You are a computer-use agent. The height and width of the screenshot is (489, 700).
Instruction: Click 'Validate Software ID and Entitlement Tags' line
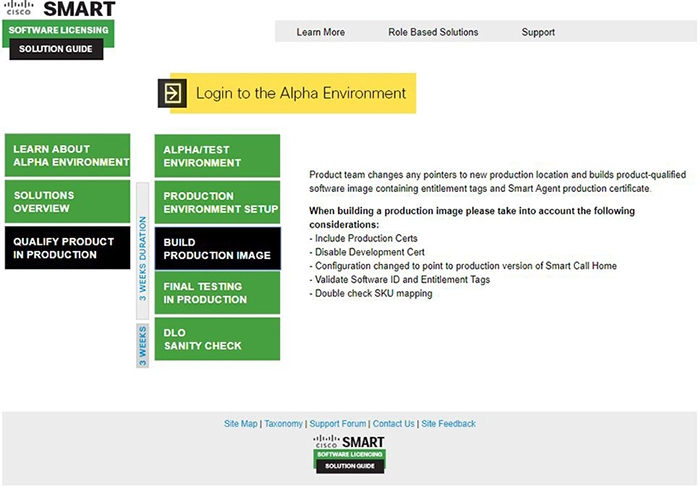click(400, 280)
